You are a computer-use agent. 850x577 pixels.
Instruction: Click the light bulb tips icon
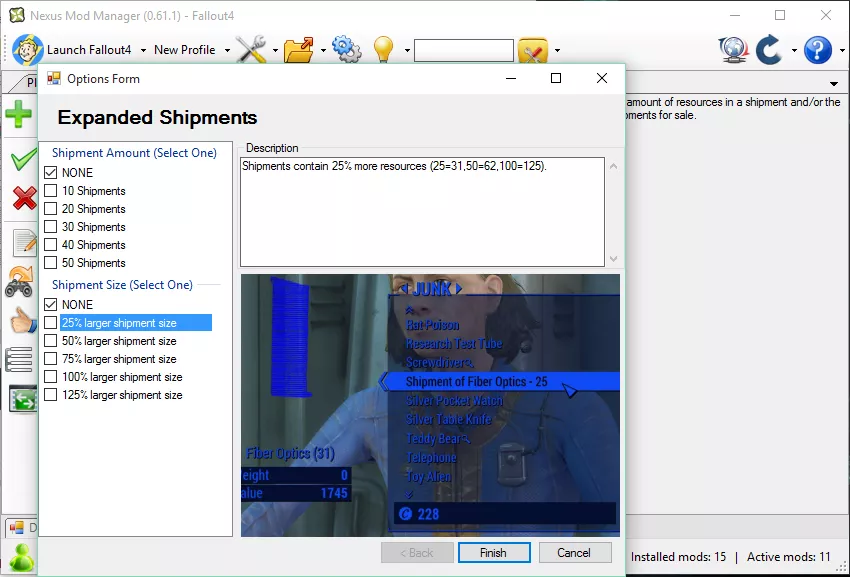(x=383, y=50)
